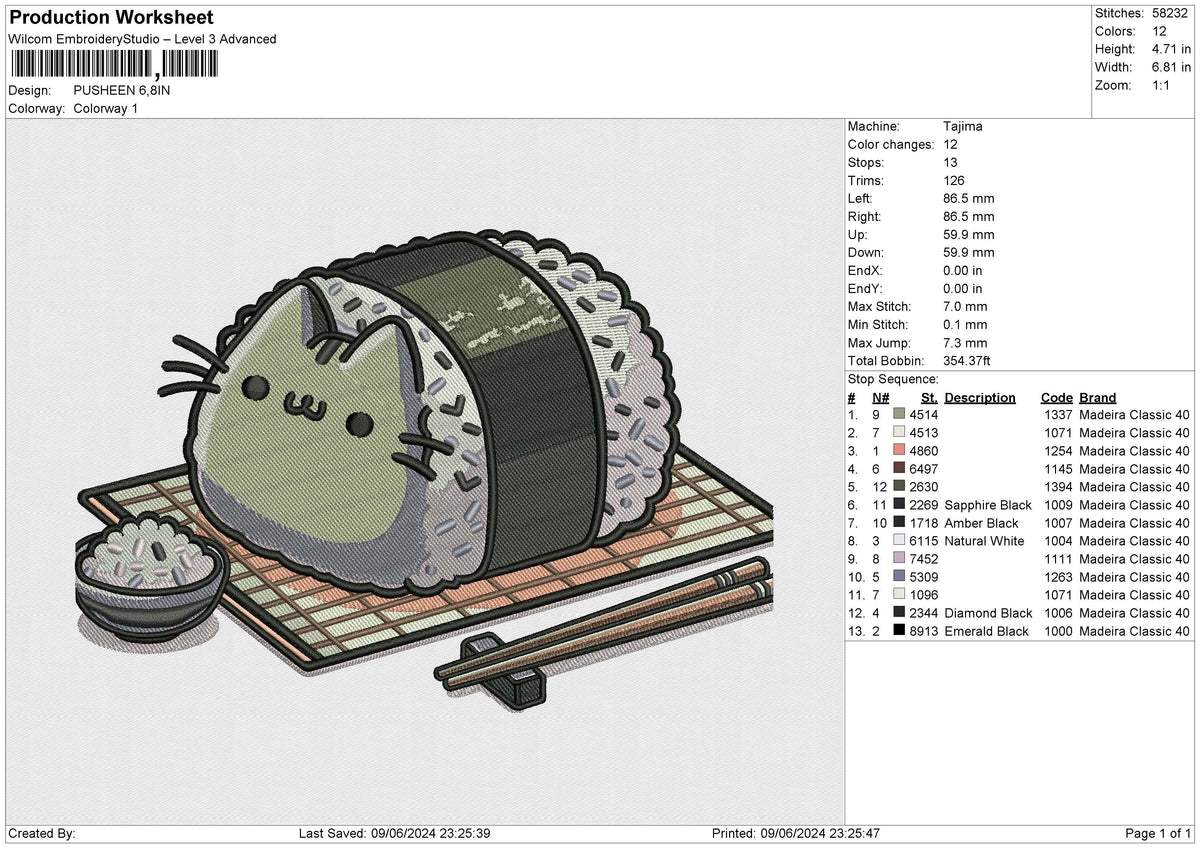Click thread code 1111
This screenshot has width=1200, height=848.
coord(1057,559)
